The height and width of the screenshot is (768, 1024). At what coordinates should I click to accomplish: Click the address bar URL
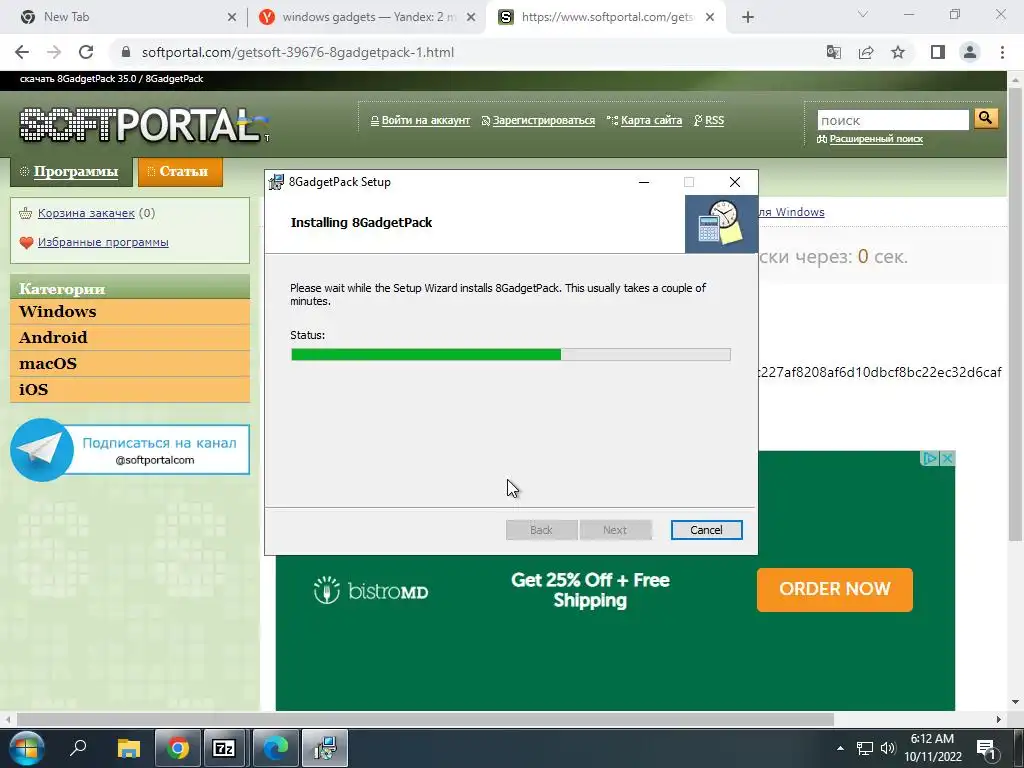click(x=298, y=52)
